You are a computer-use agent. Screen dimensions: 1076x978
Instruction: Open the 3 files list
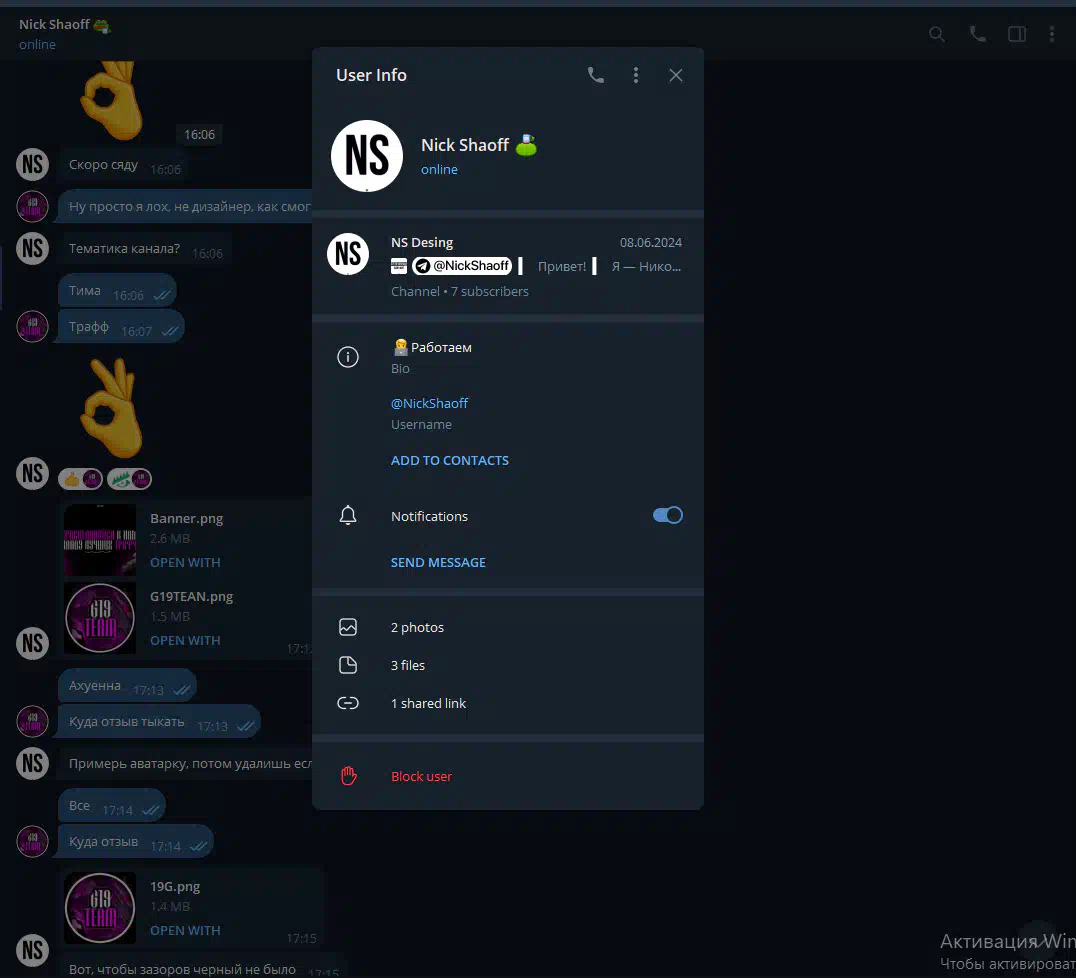[408, 665]
